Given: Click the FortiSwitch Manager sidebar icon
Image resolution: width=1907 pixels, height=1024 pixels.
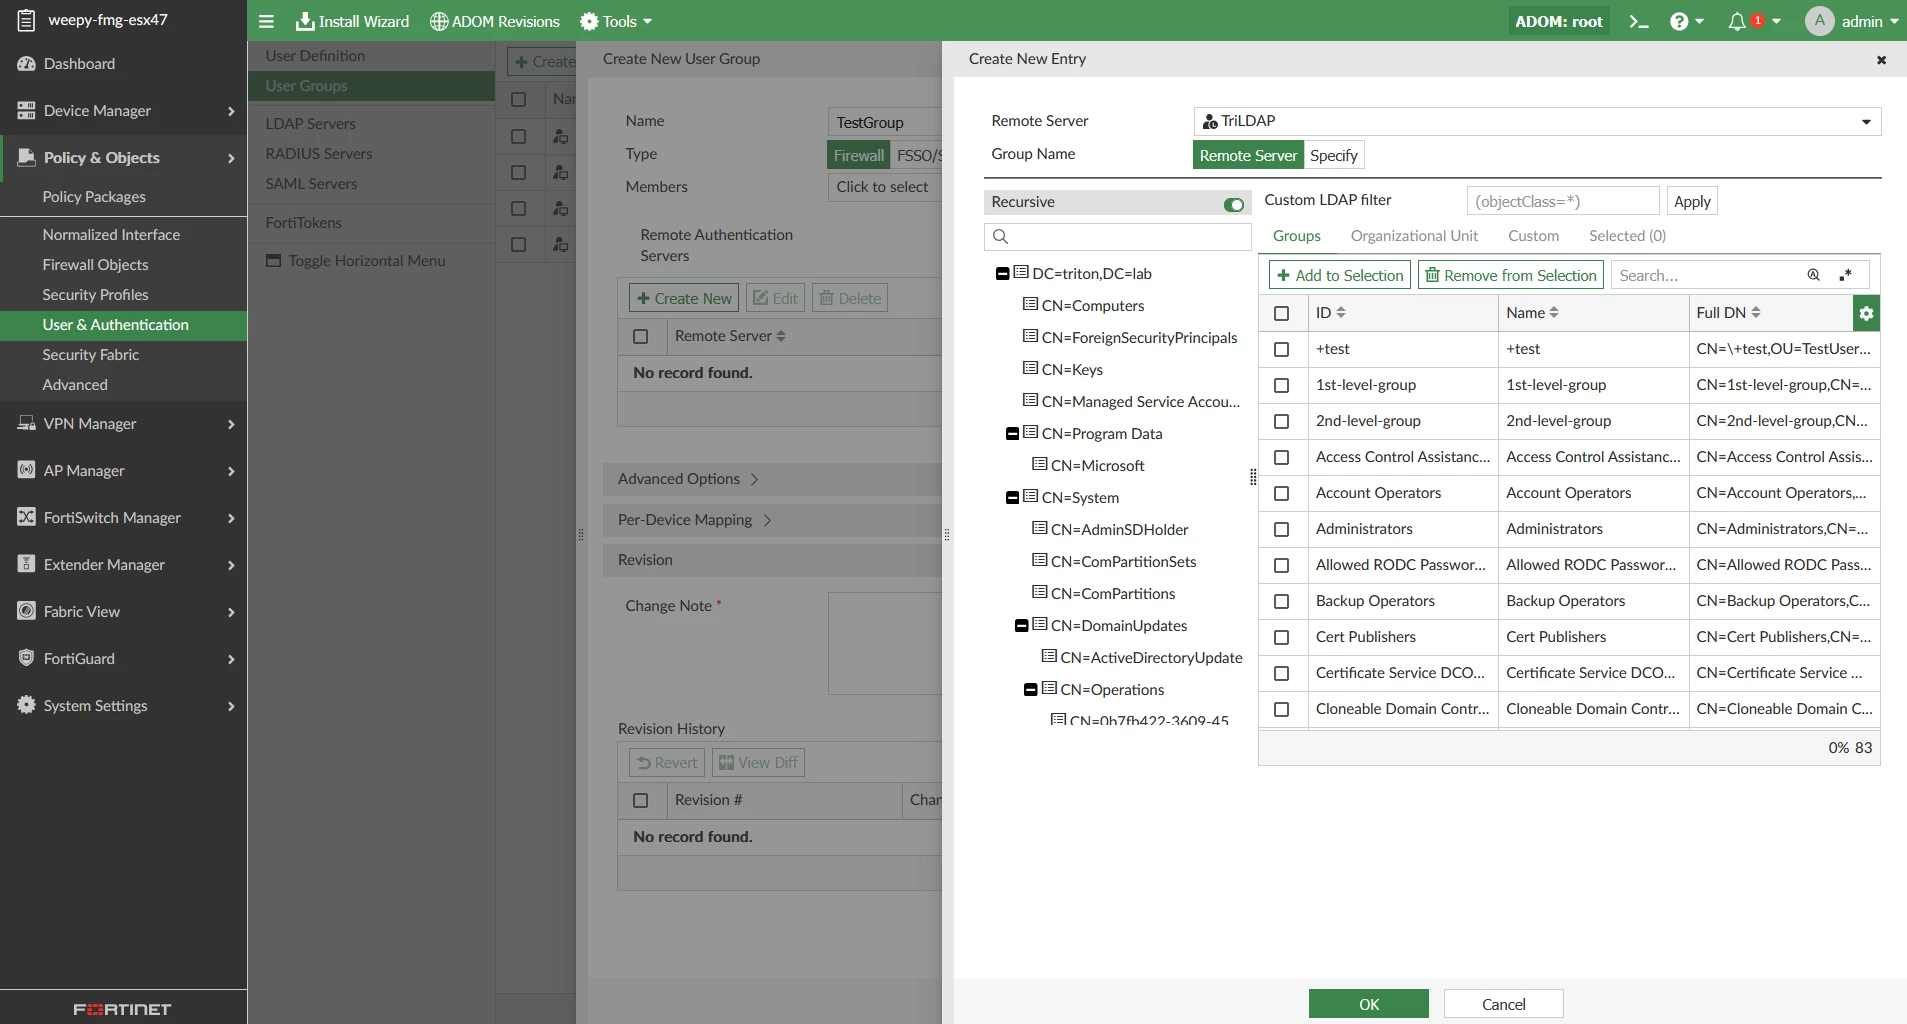Looking at the screenshot, I should pos(26,517).
